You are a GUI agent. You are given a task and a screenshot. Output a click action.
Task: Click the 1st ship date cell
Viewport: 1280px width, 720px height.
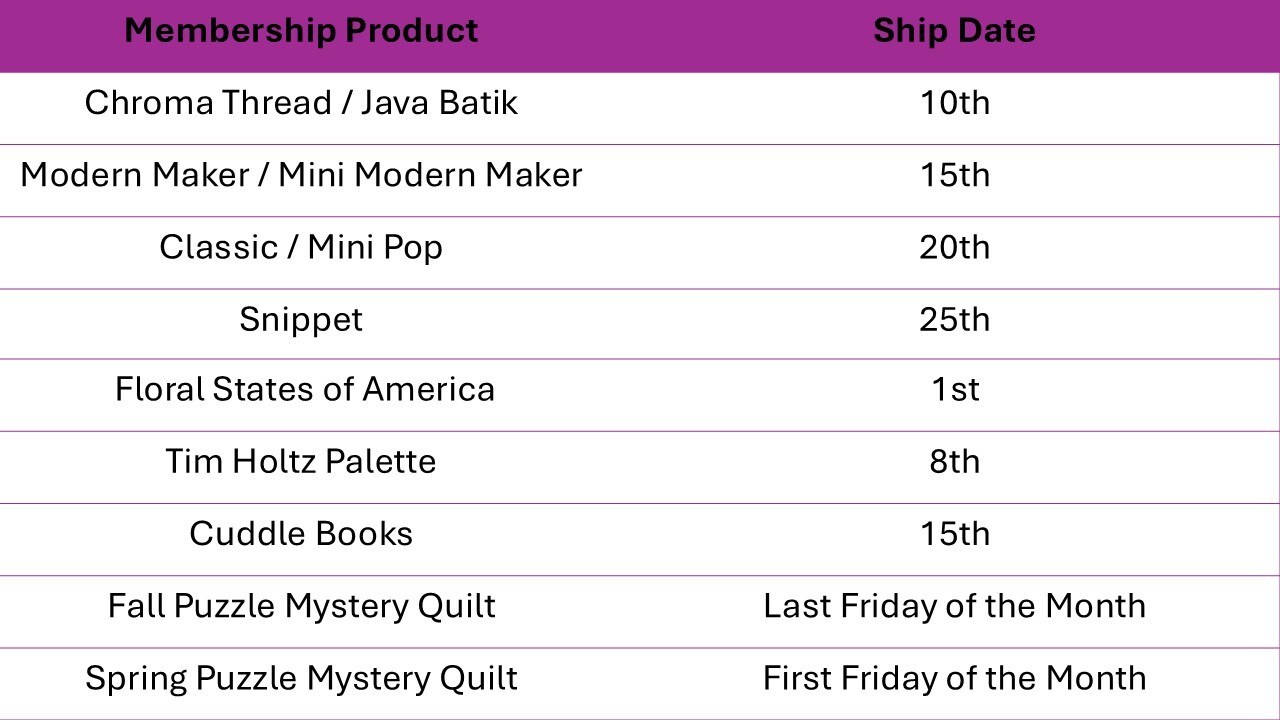pyautogui.click(x=954, y=389)
